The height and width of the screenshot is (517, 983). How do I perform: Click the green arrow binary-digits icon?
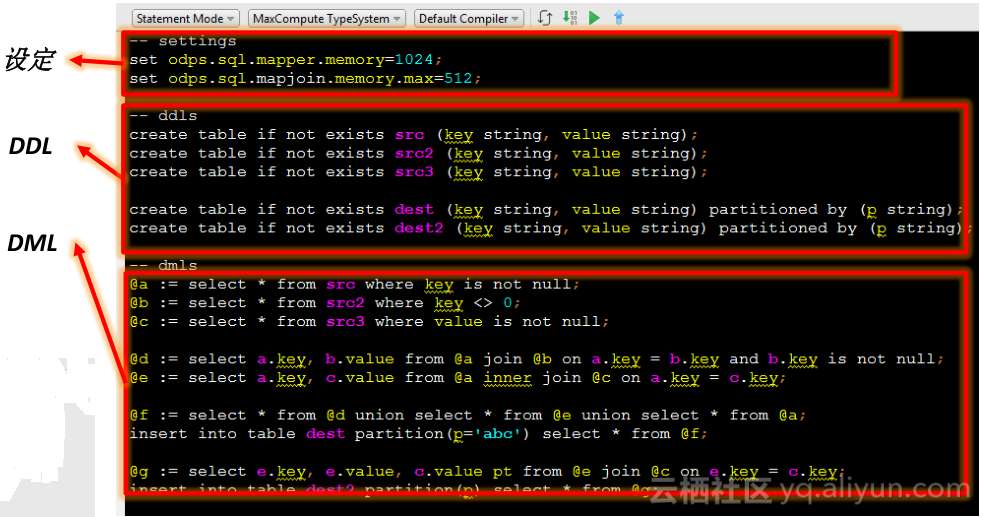569,18
